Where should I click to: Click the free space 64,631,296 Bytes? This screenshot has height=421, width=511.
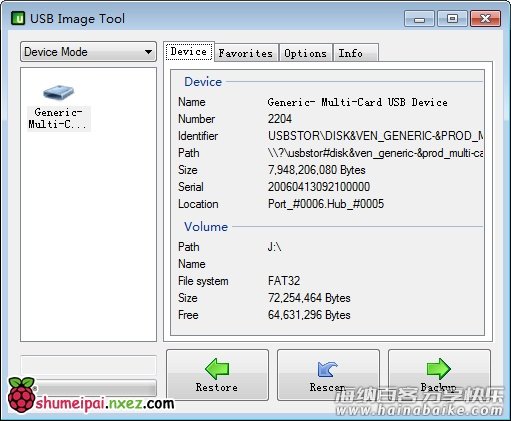[x=309, y=315]
